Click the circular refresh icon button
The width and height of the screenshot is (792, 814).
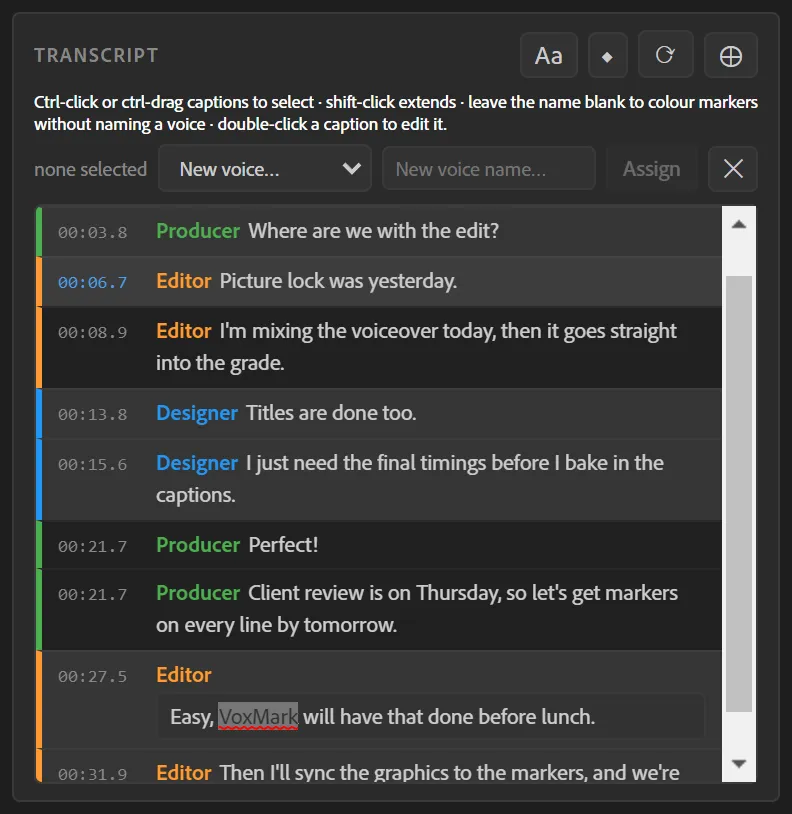(x=665, y=54)
